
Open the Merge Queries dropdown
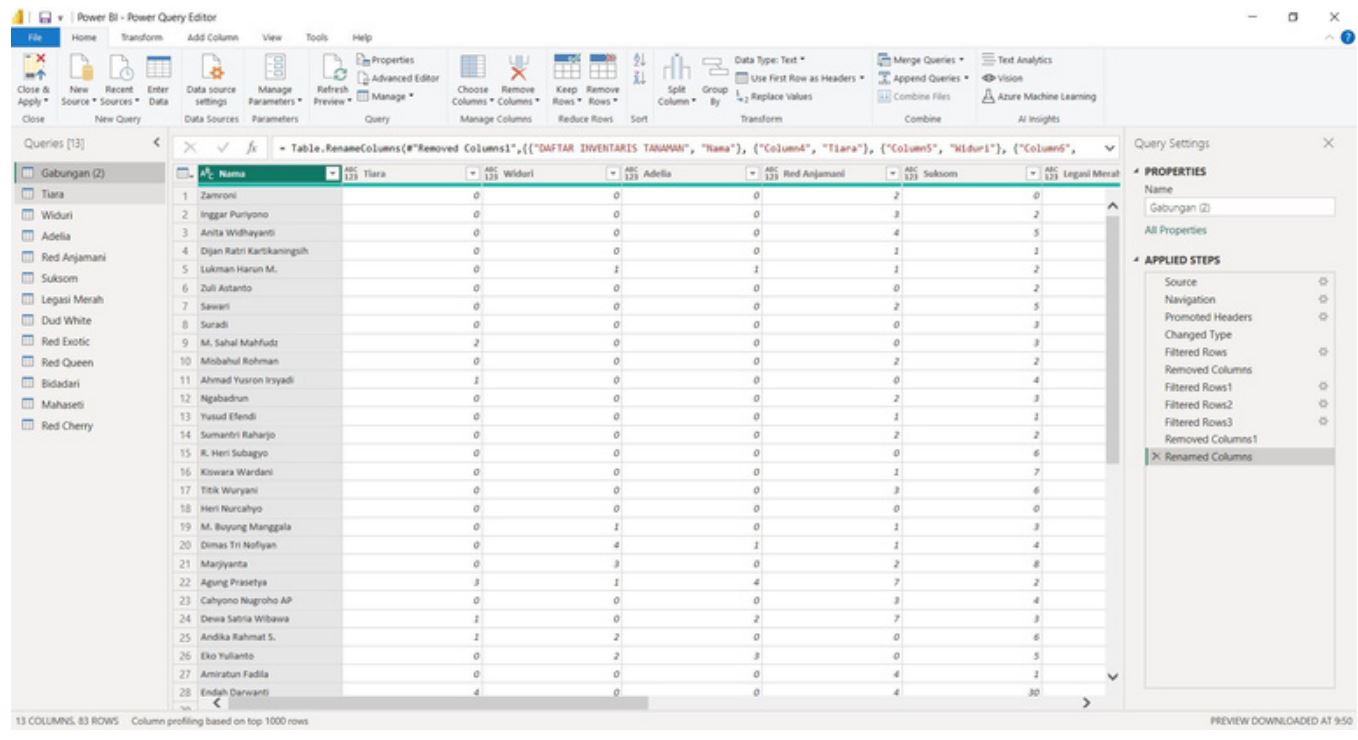[x=921, y=60]
